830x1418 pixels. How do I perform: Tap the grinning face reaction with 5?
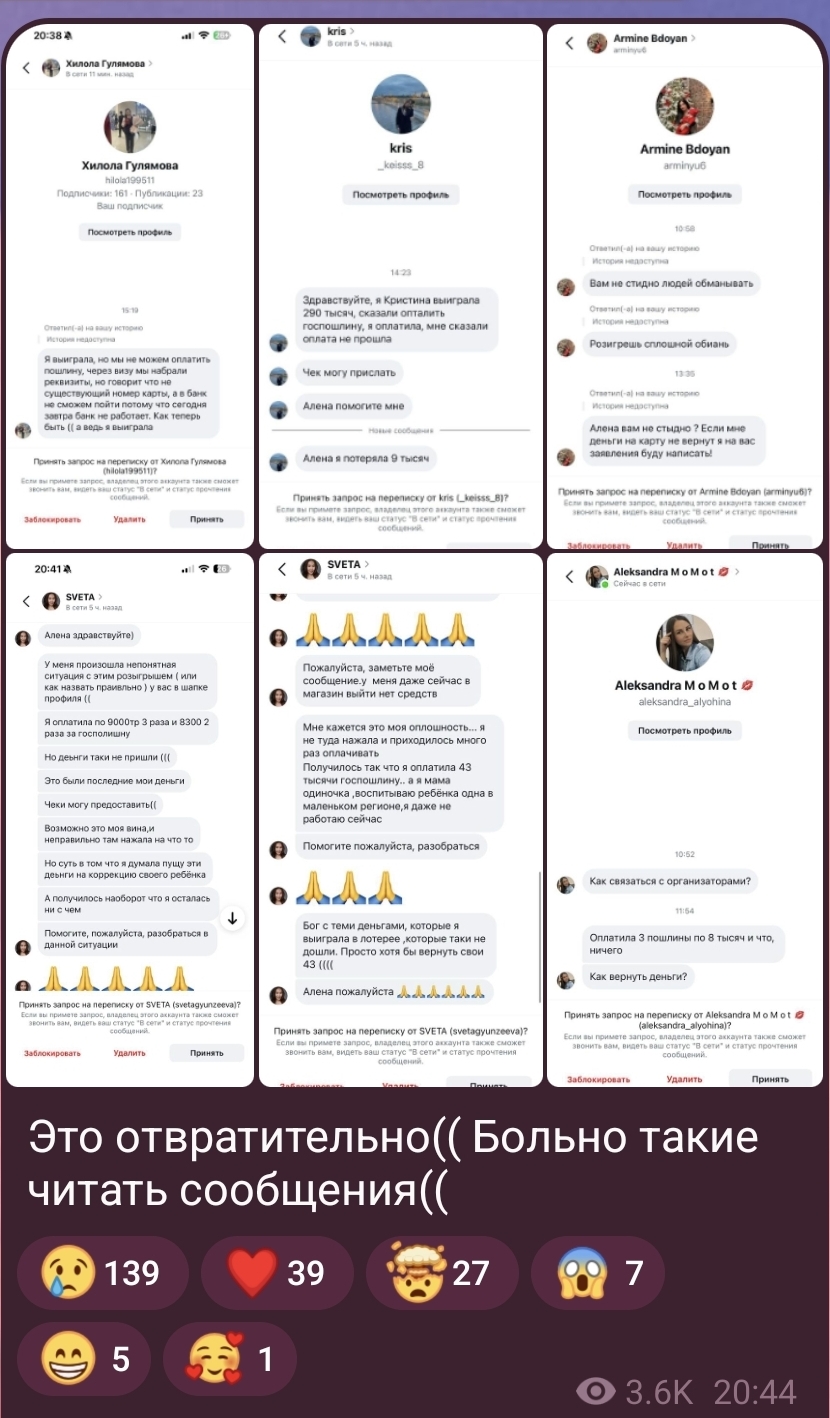coord(84,1359)
